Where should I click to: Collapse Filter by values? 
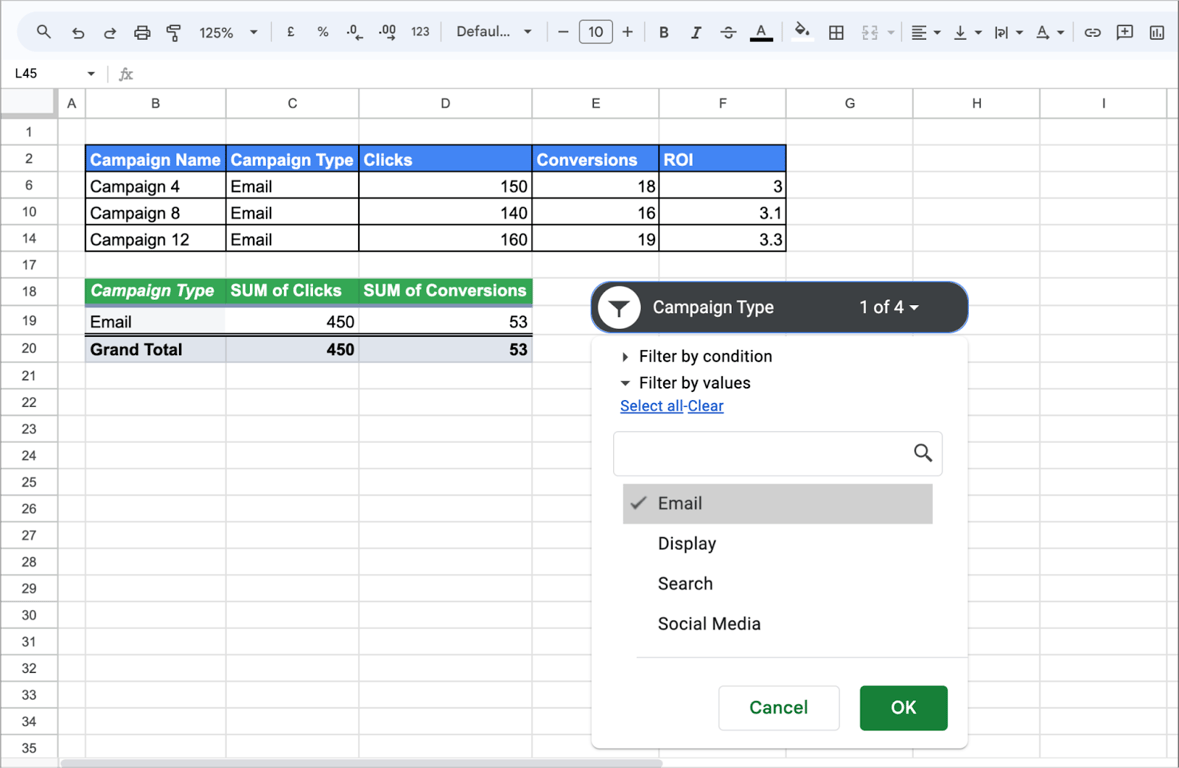pyautogui.click(x=686, y=383)
